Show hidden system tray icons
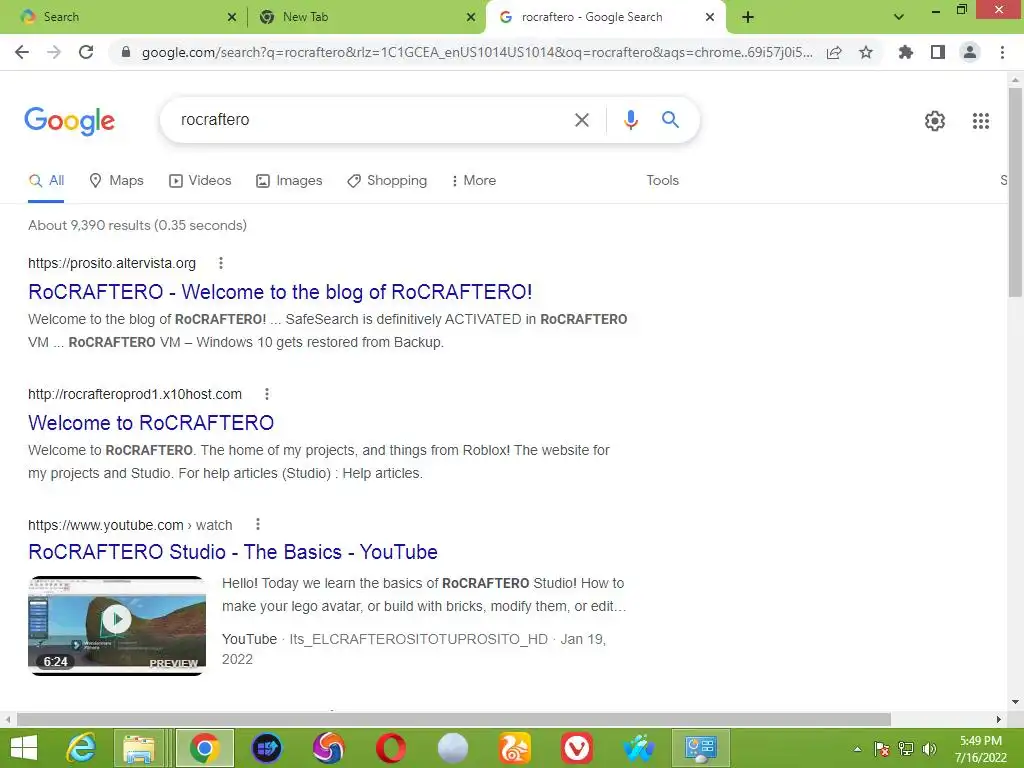The height and width of the screenshot is (768, 1024). (857, 749)
